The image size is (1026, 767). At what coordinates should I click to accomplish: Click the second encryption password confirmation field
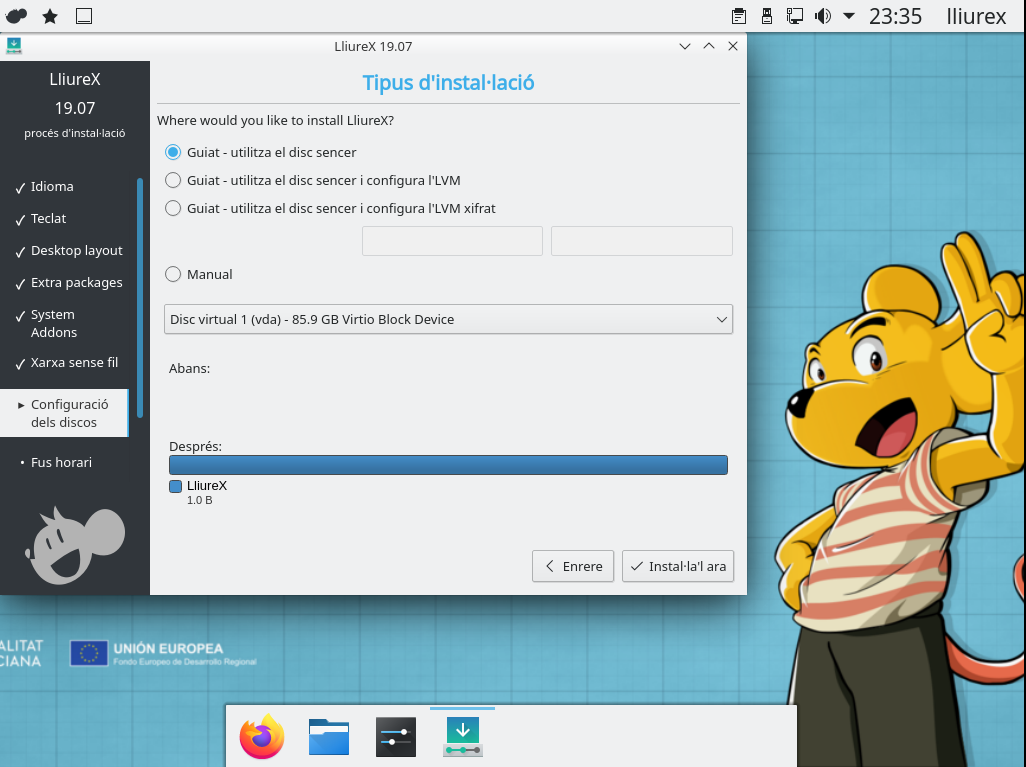(642, 241)
